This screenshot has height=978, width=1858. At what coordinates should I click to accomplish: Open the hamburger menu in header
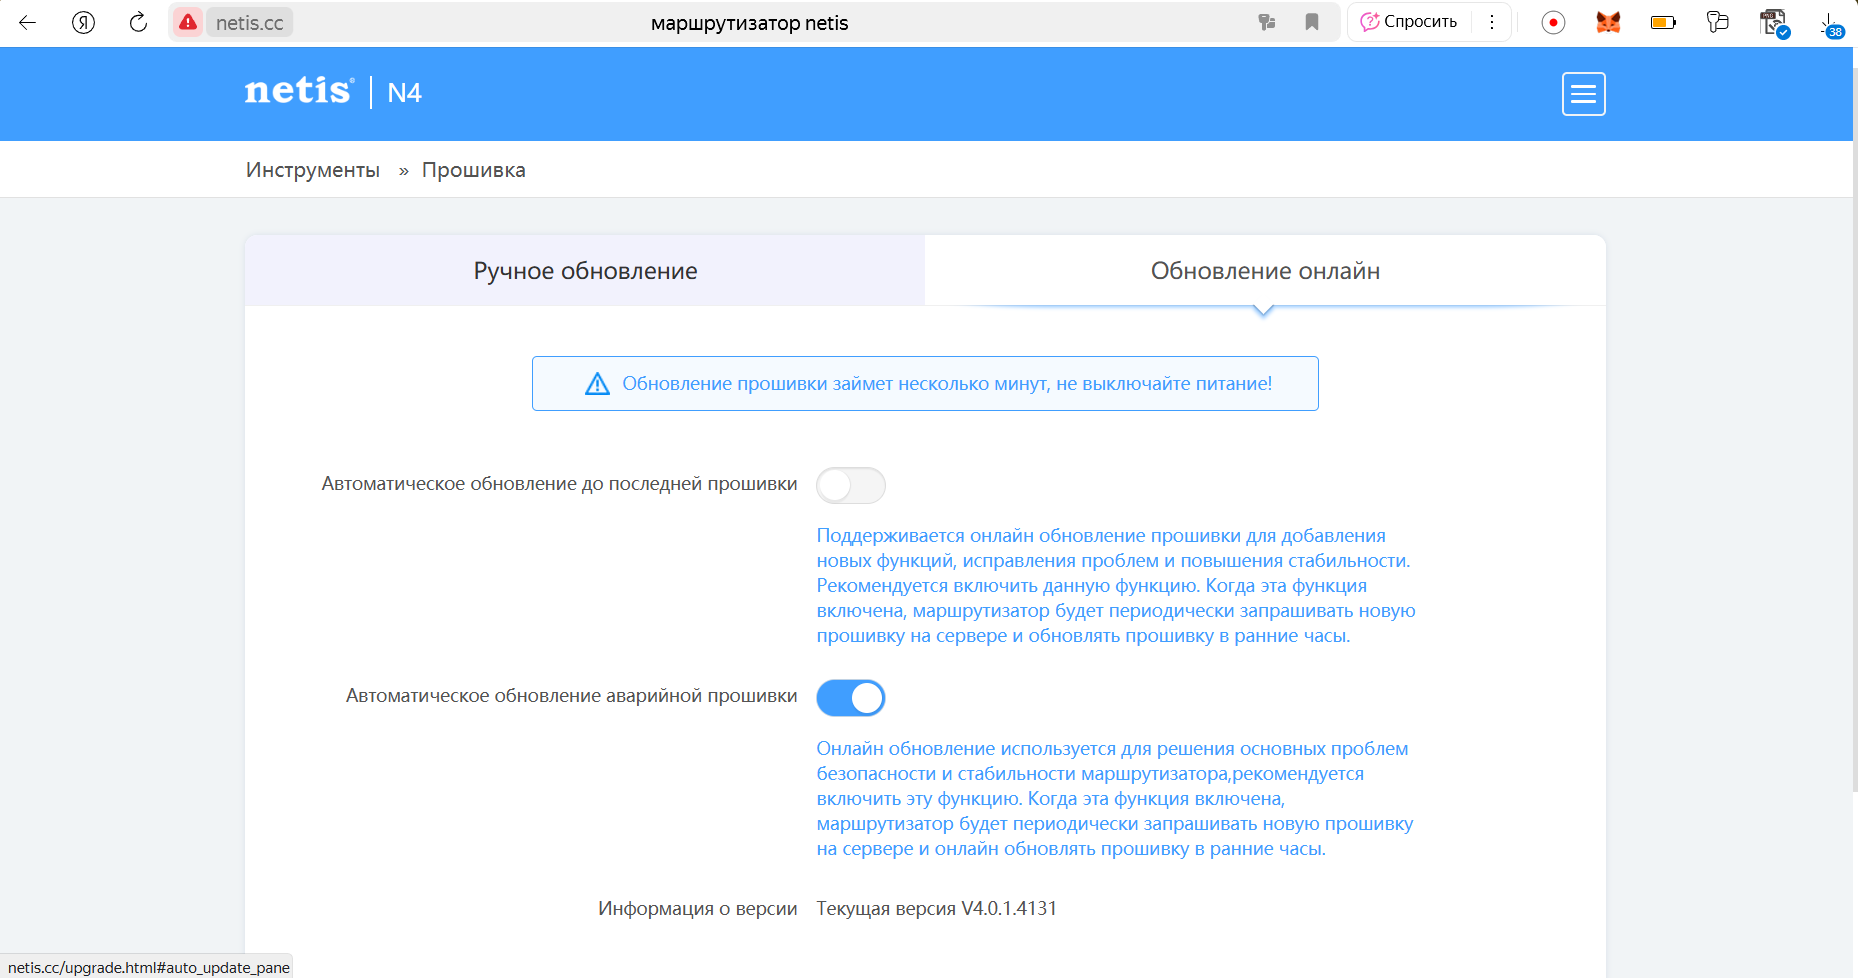click(x=1584, y=94)
